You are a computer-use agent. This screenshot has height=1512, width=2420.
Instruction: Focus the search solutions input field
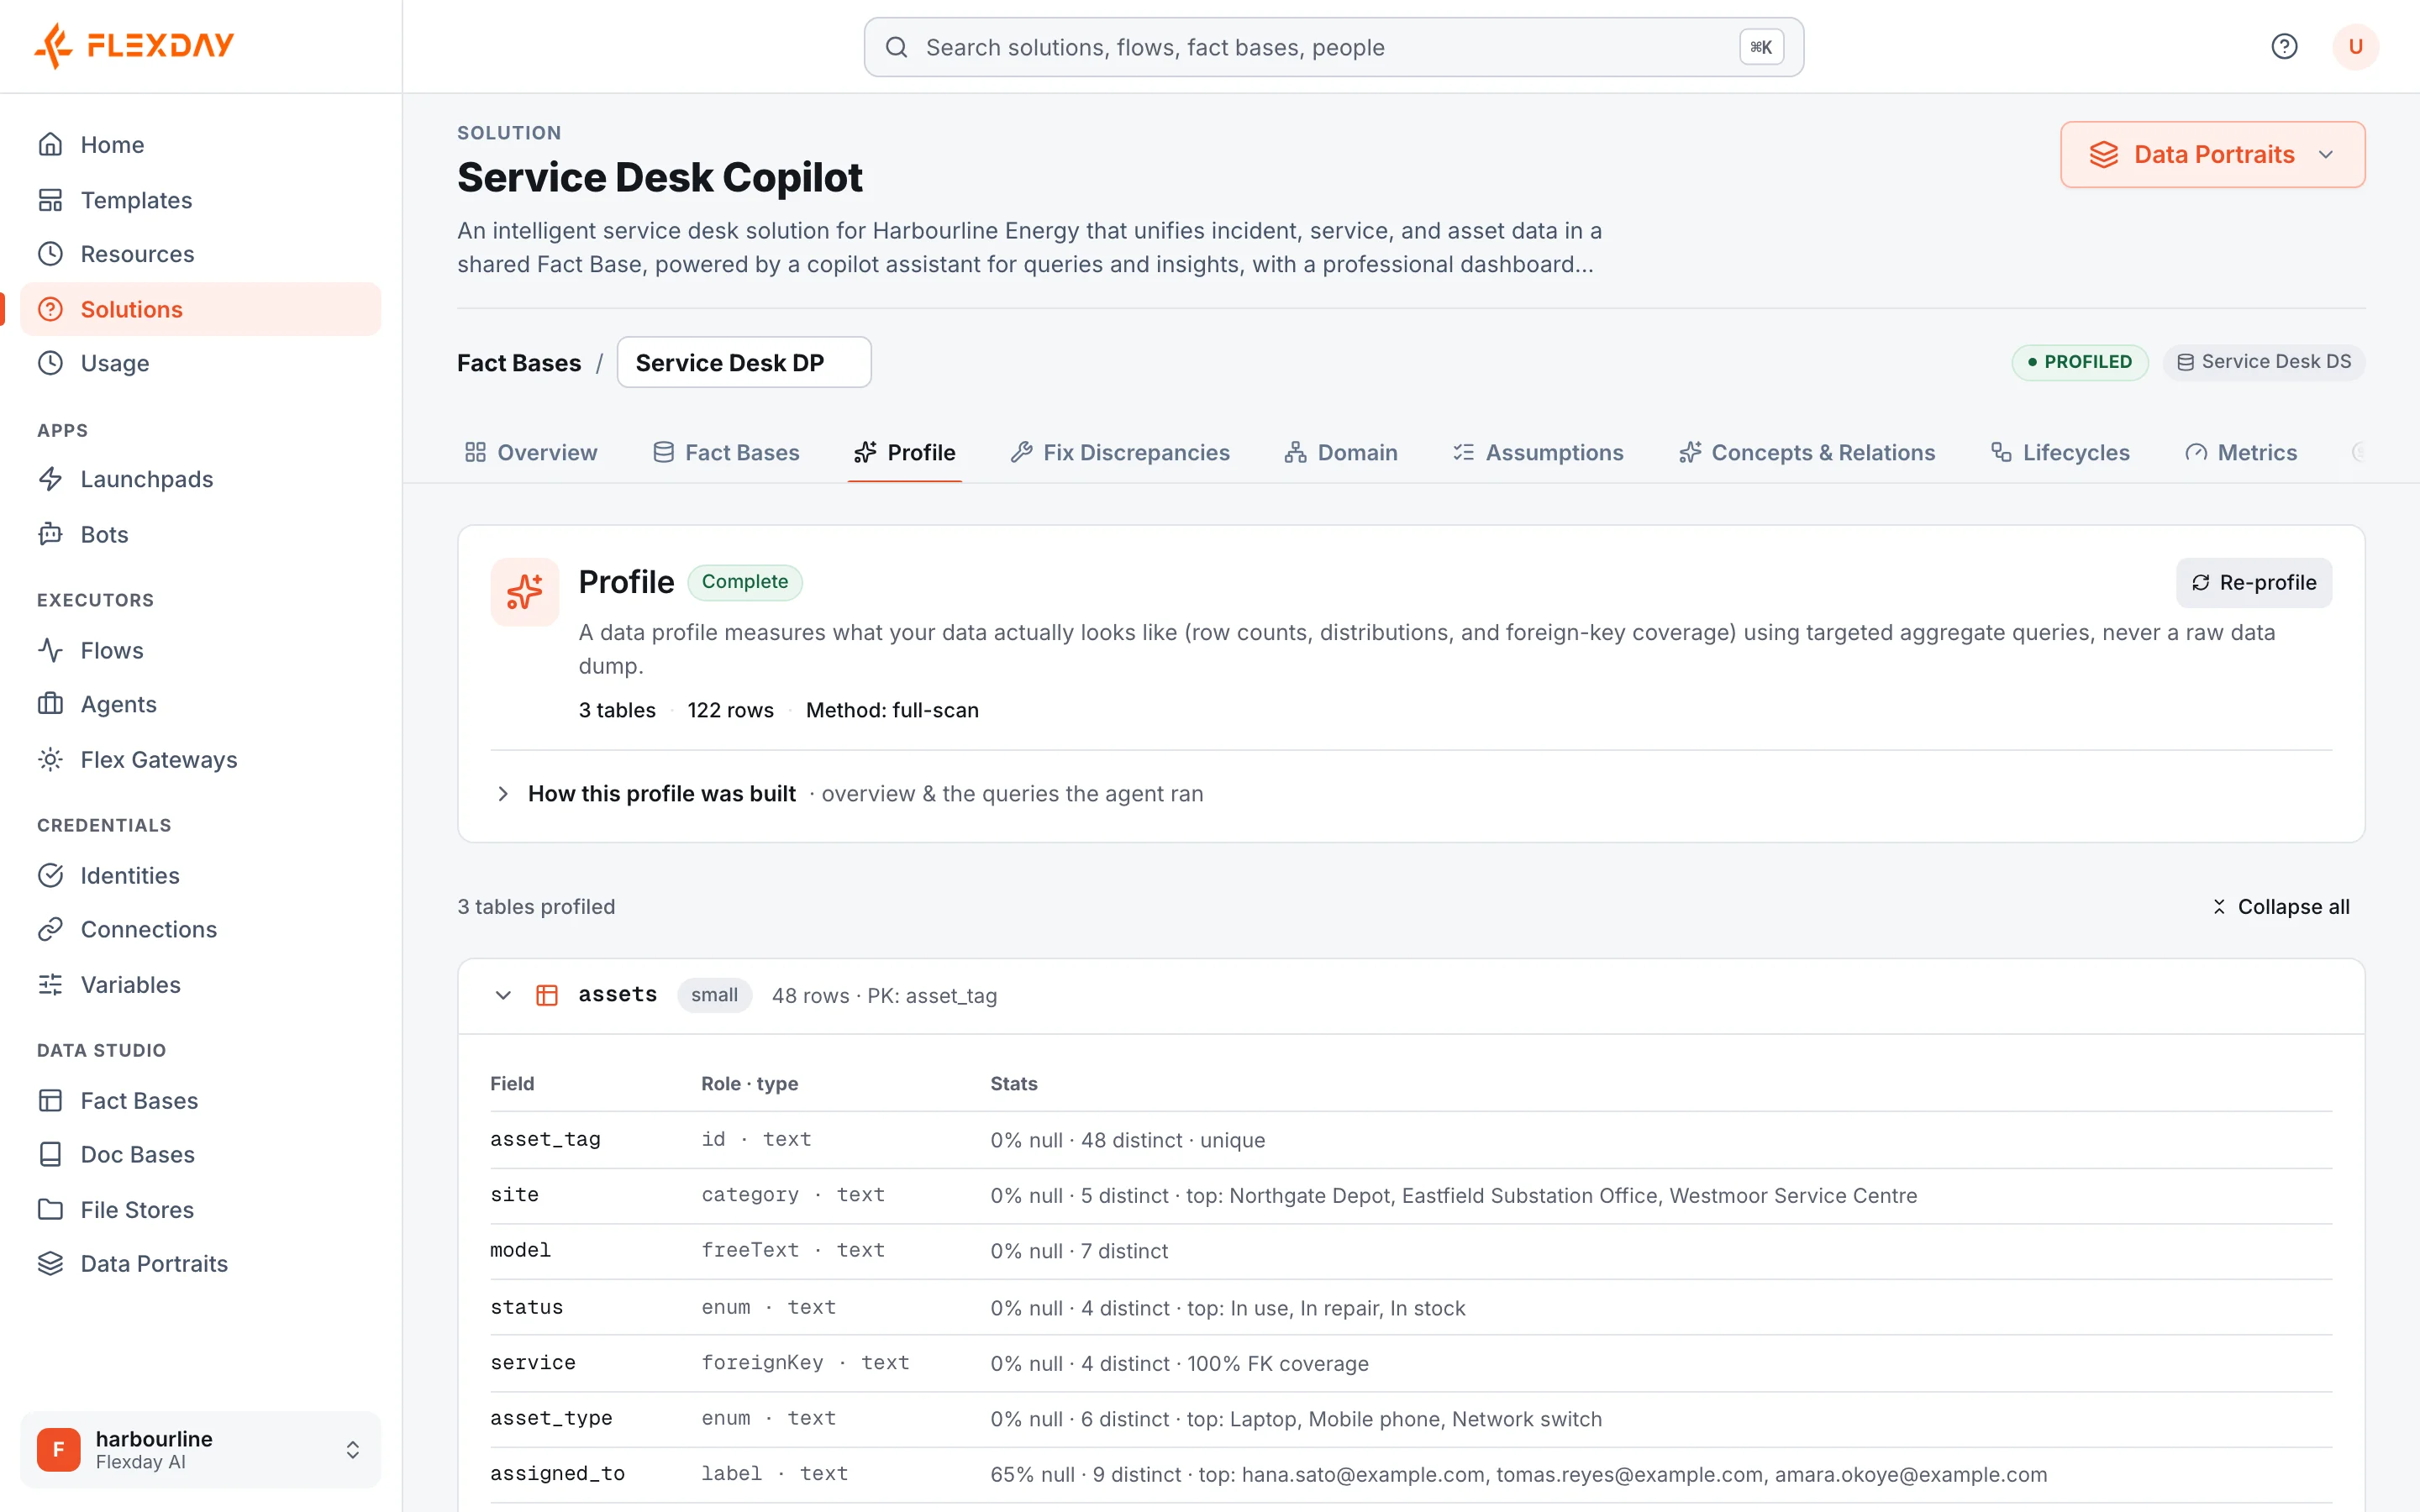pyautogui.click(x=1333, y=47)
